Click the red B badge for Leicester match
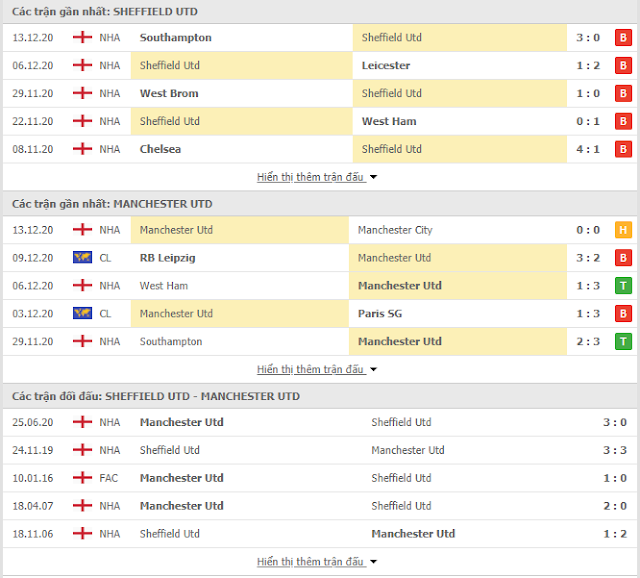 [x=623, y=65]
